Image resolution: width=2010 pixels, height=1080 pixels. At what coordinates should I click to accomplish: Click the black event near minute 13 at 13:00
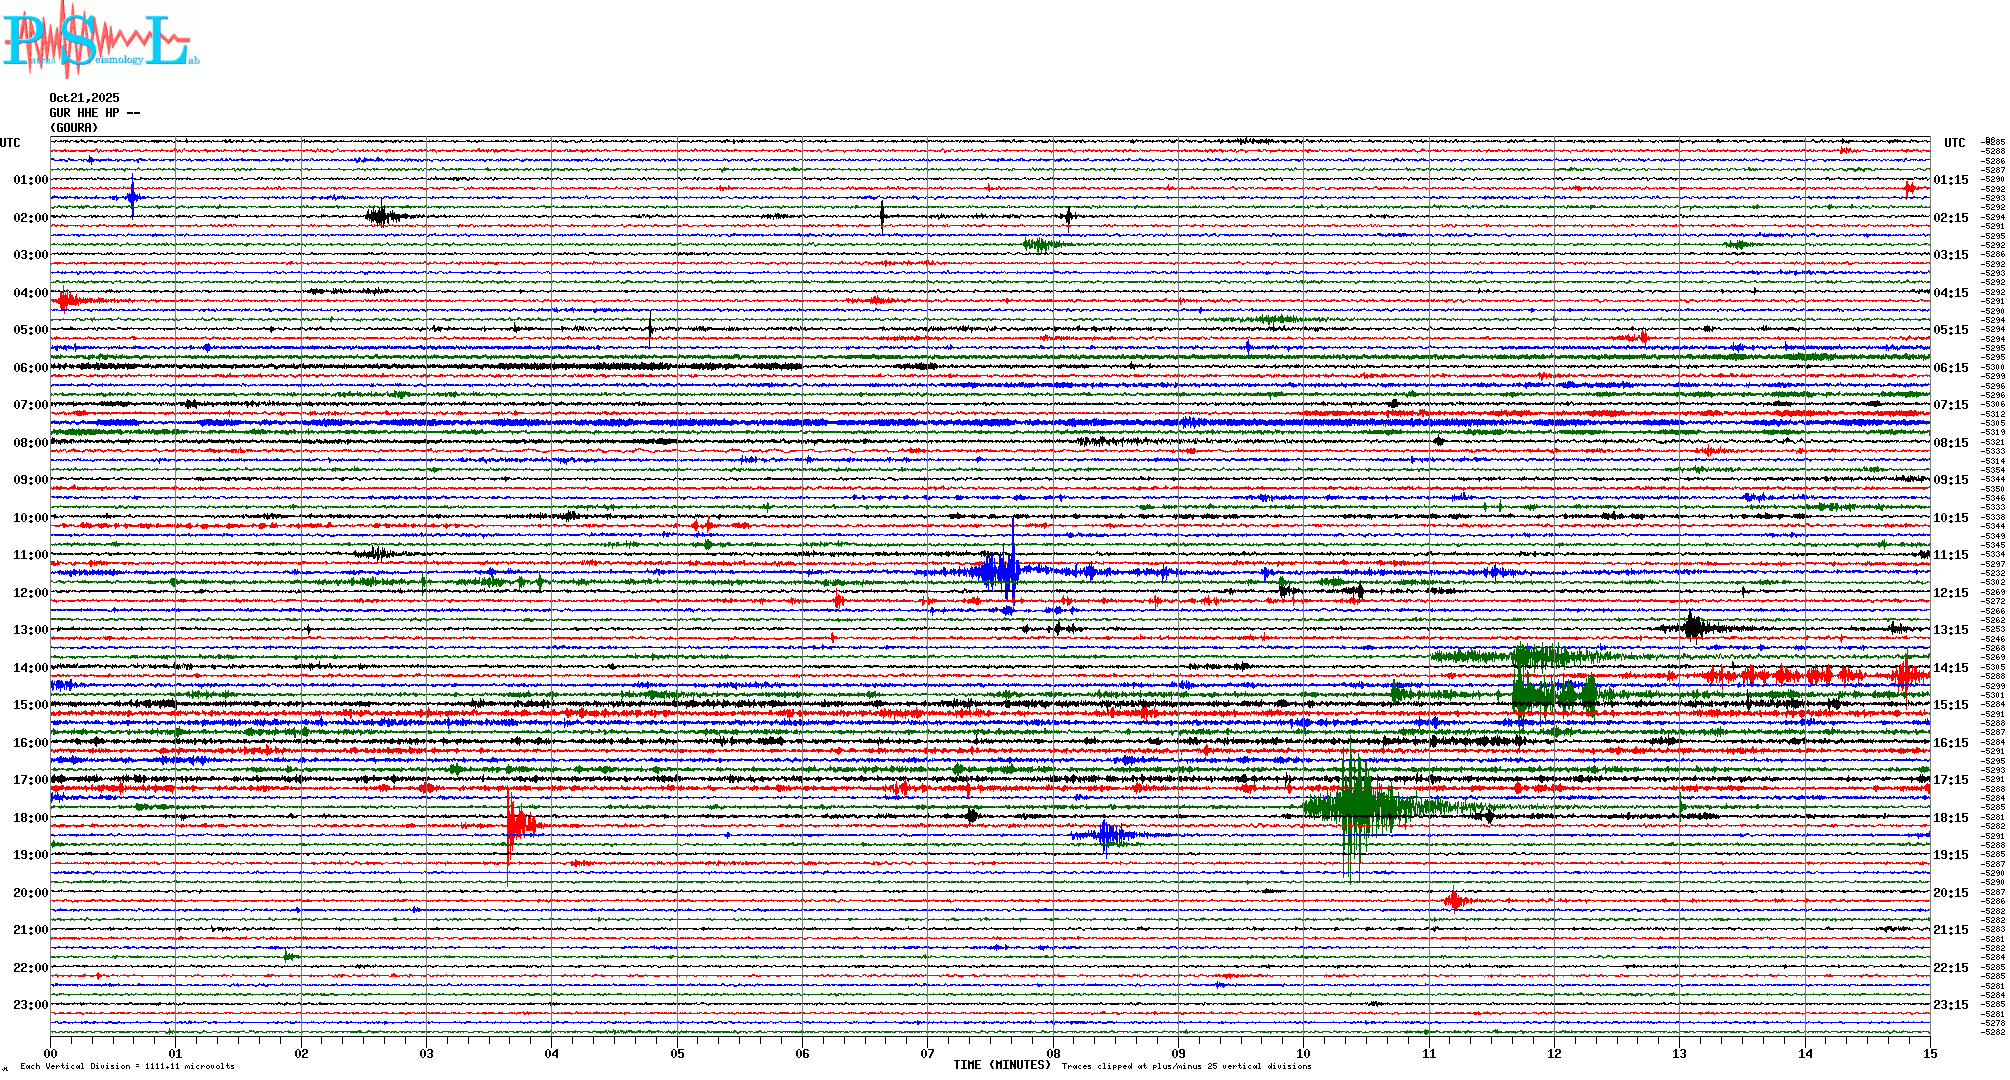pos(1692,628)
